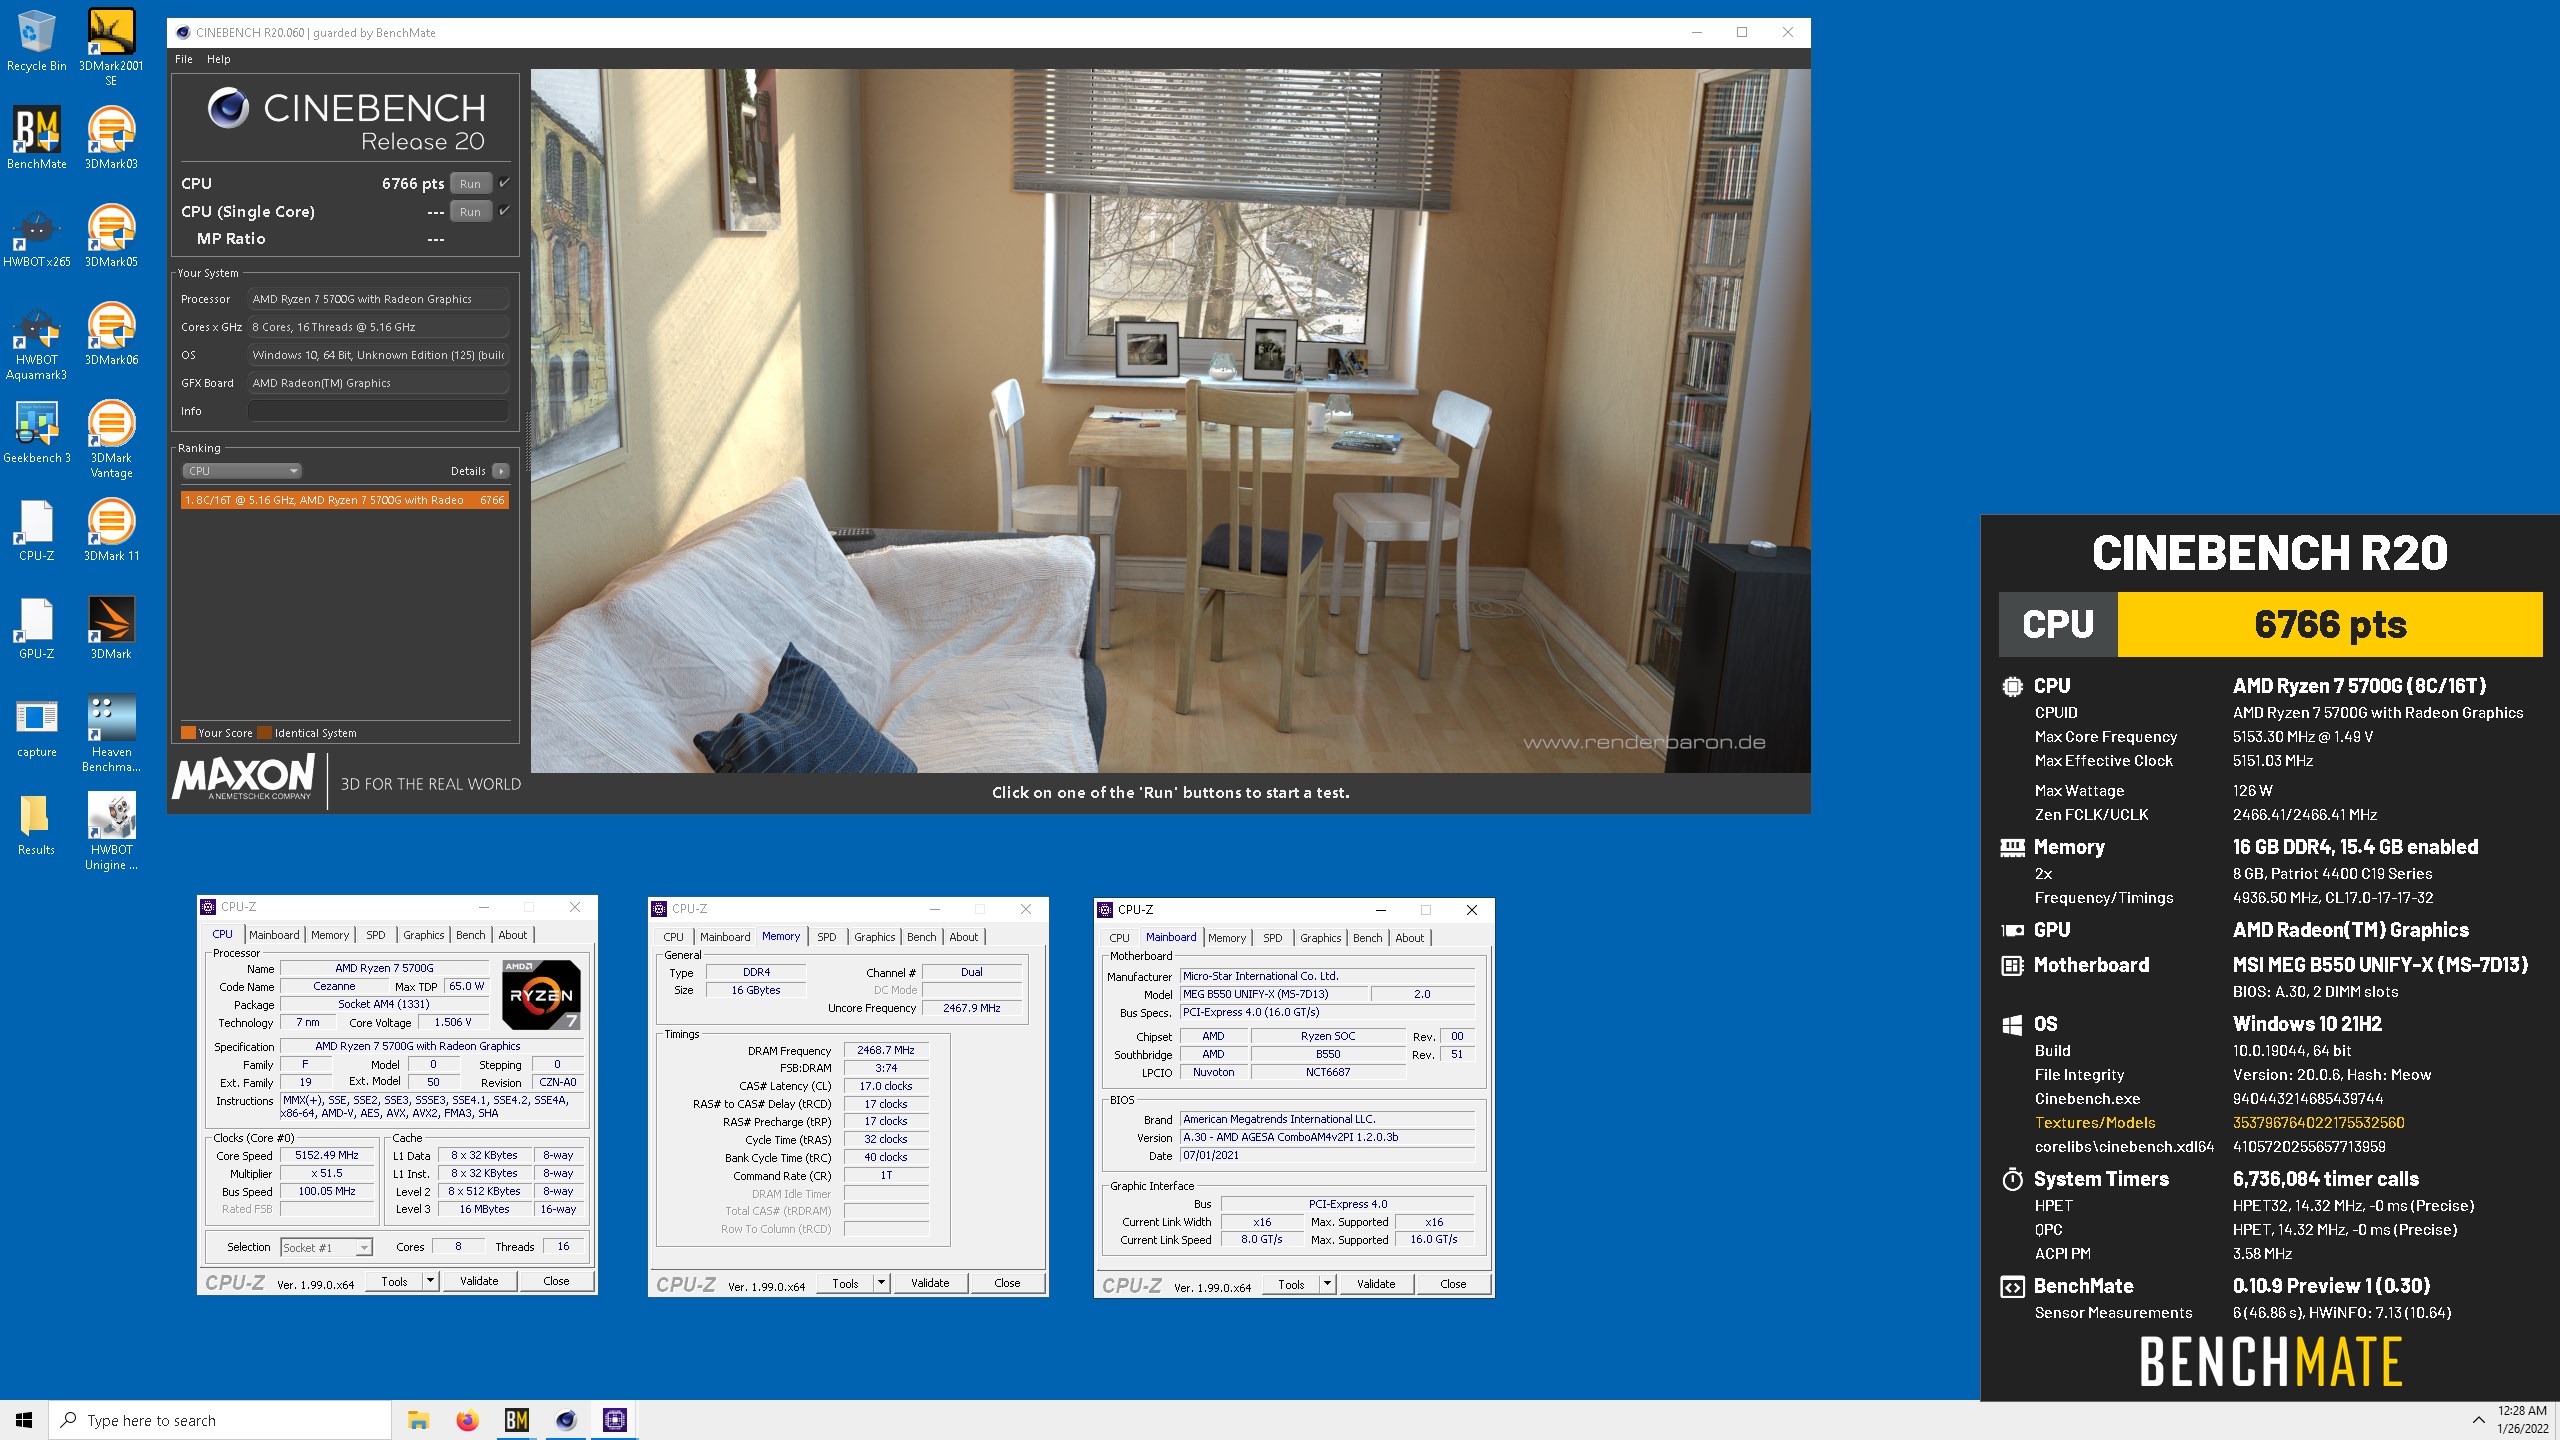Click Close in the second CPU-Z window
The width and height of the screenshot is (2560, 1440).
(1007, 1283)
